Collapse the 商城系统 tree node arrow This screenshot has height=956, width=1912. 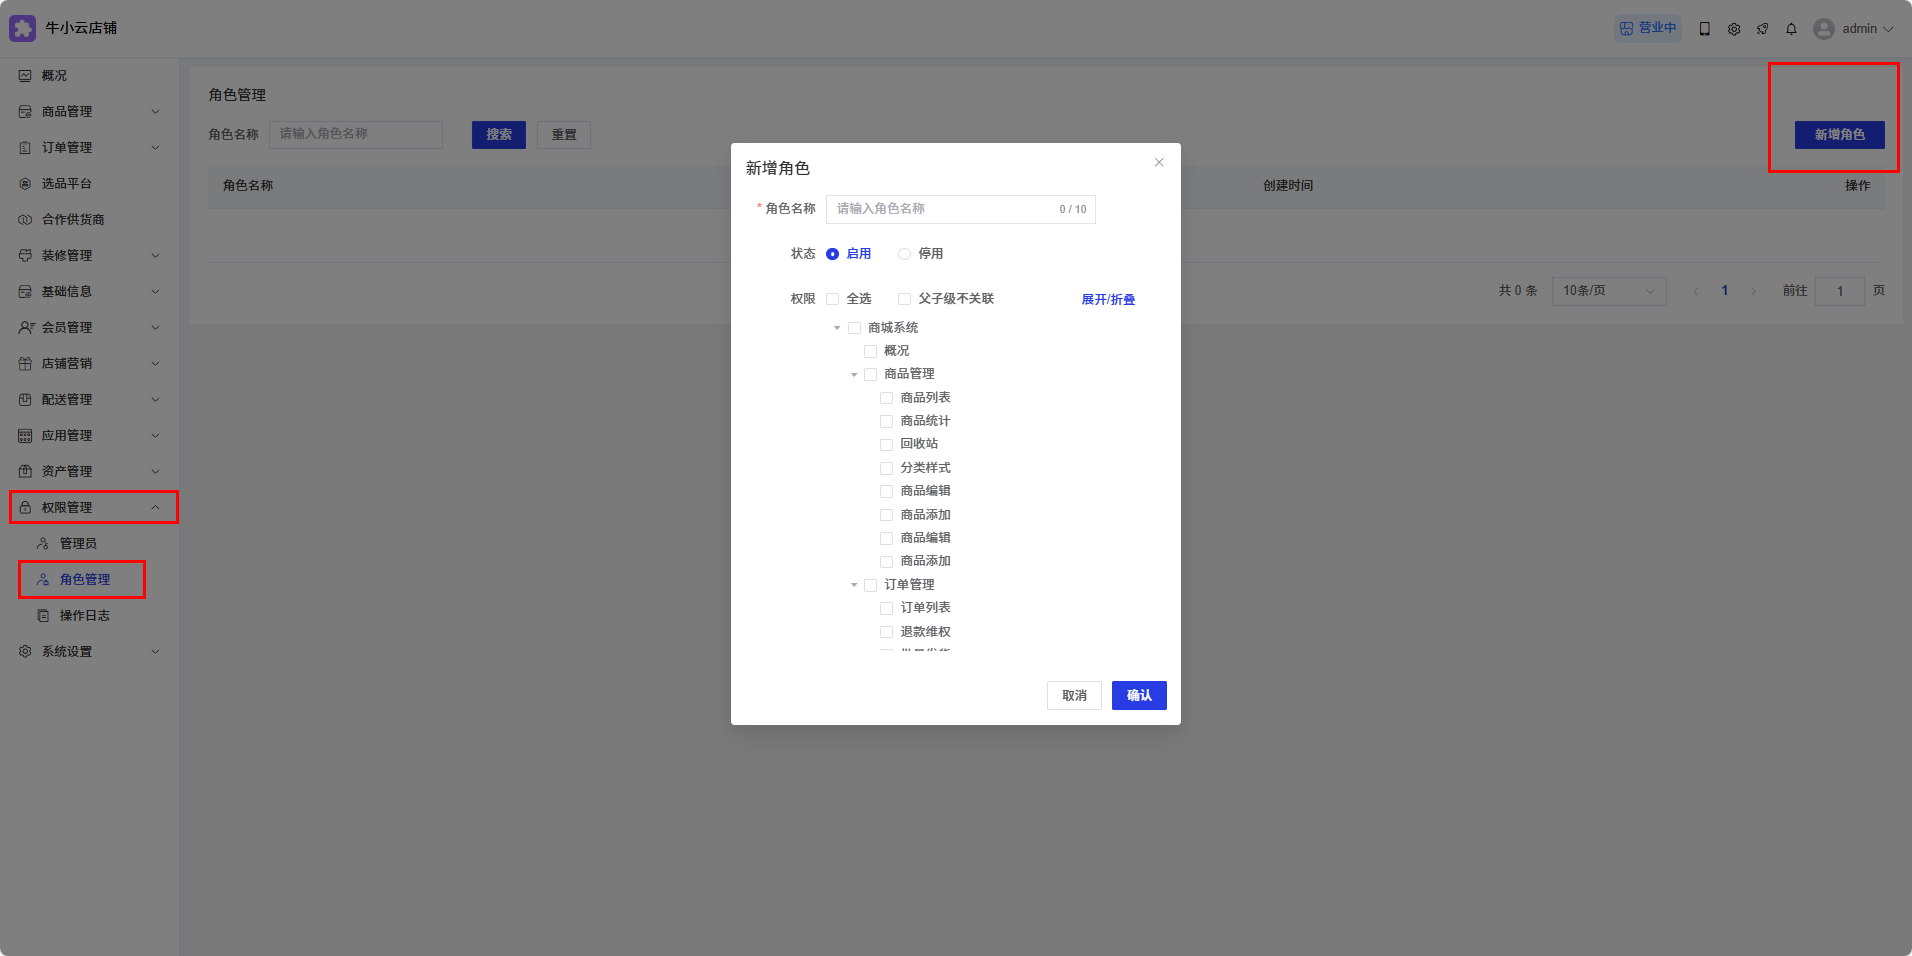click(x=837, y=328)
